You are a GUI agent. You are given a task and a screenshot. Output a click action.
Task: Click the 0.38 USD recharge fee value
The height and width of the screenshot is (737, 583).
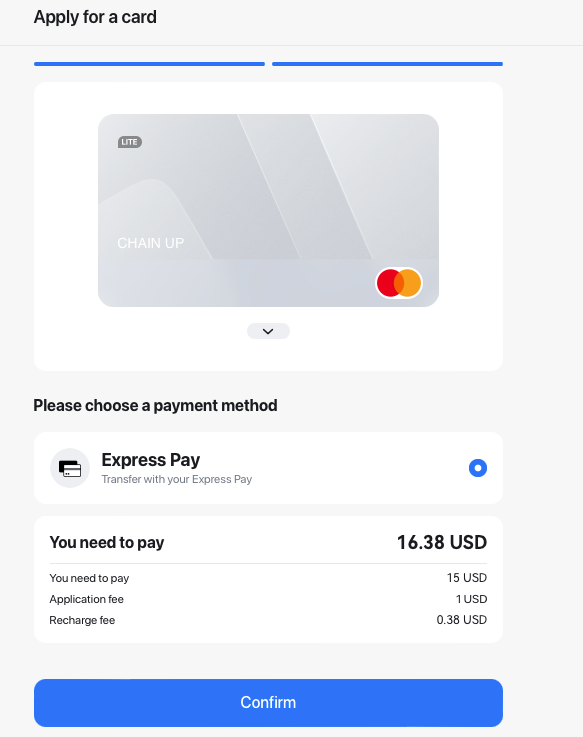coord(462,620)
